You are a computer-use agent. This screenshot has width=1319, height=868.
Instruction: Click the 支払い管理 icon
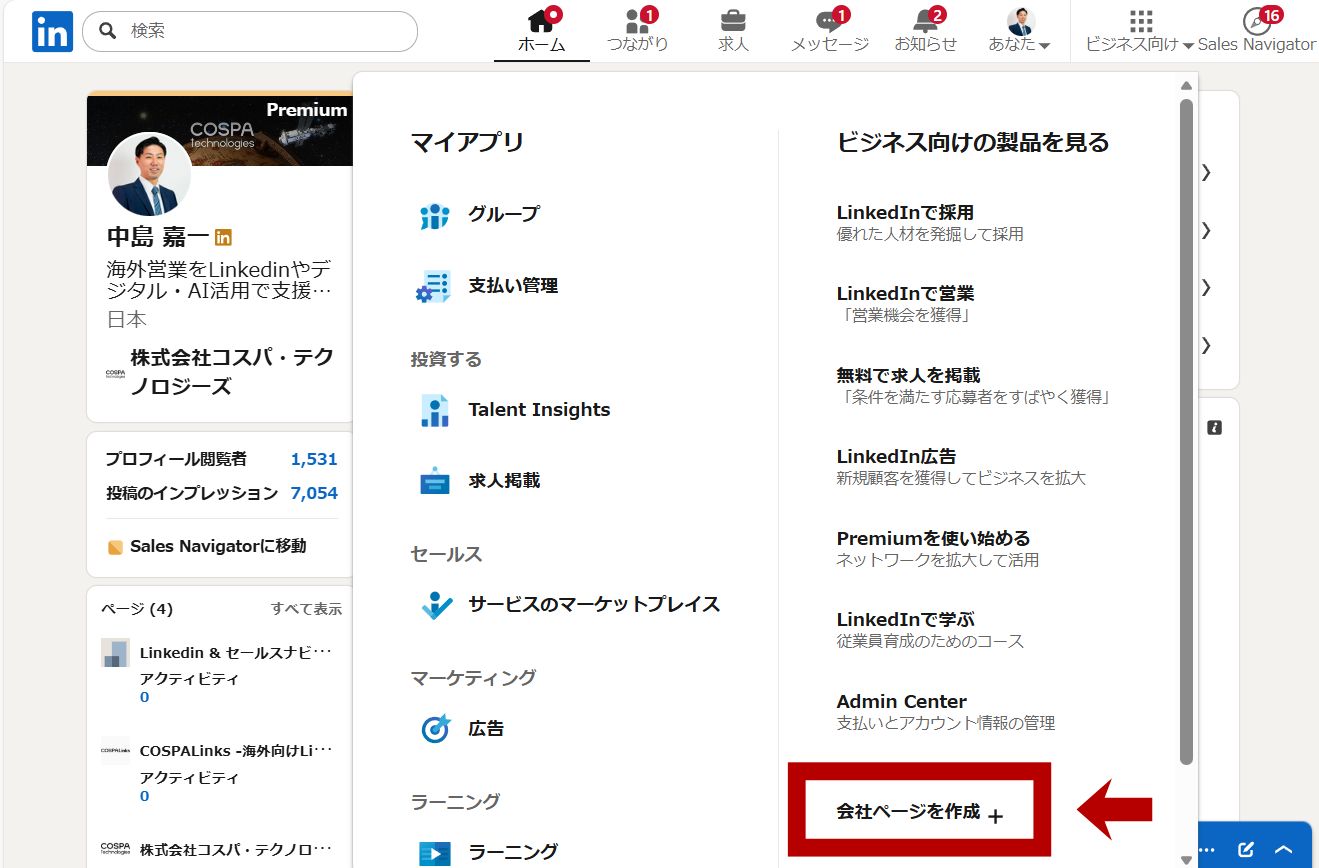(x=433, y=285)
